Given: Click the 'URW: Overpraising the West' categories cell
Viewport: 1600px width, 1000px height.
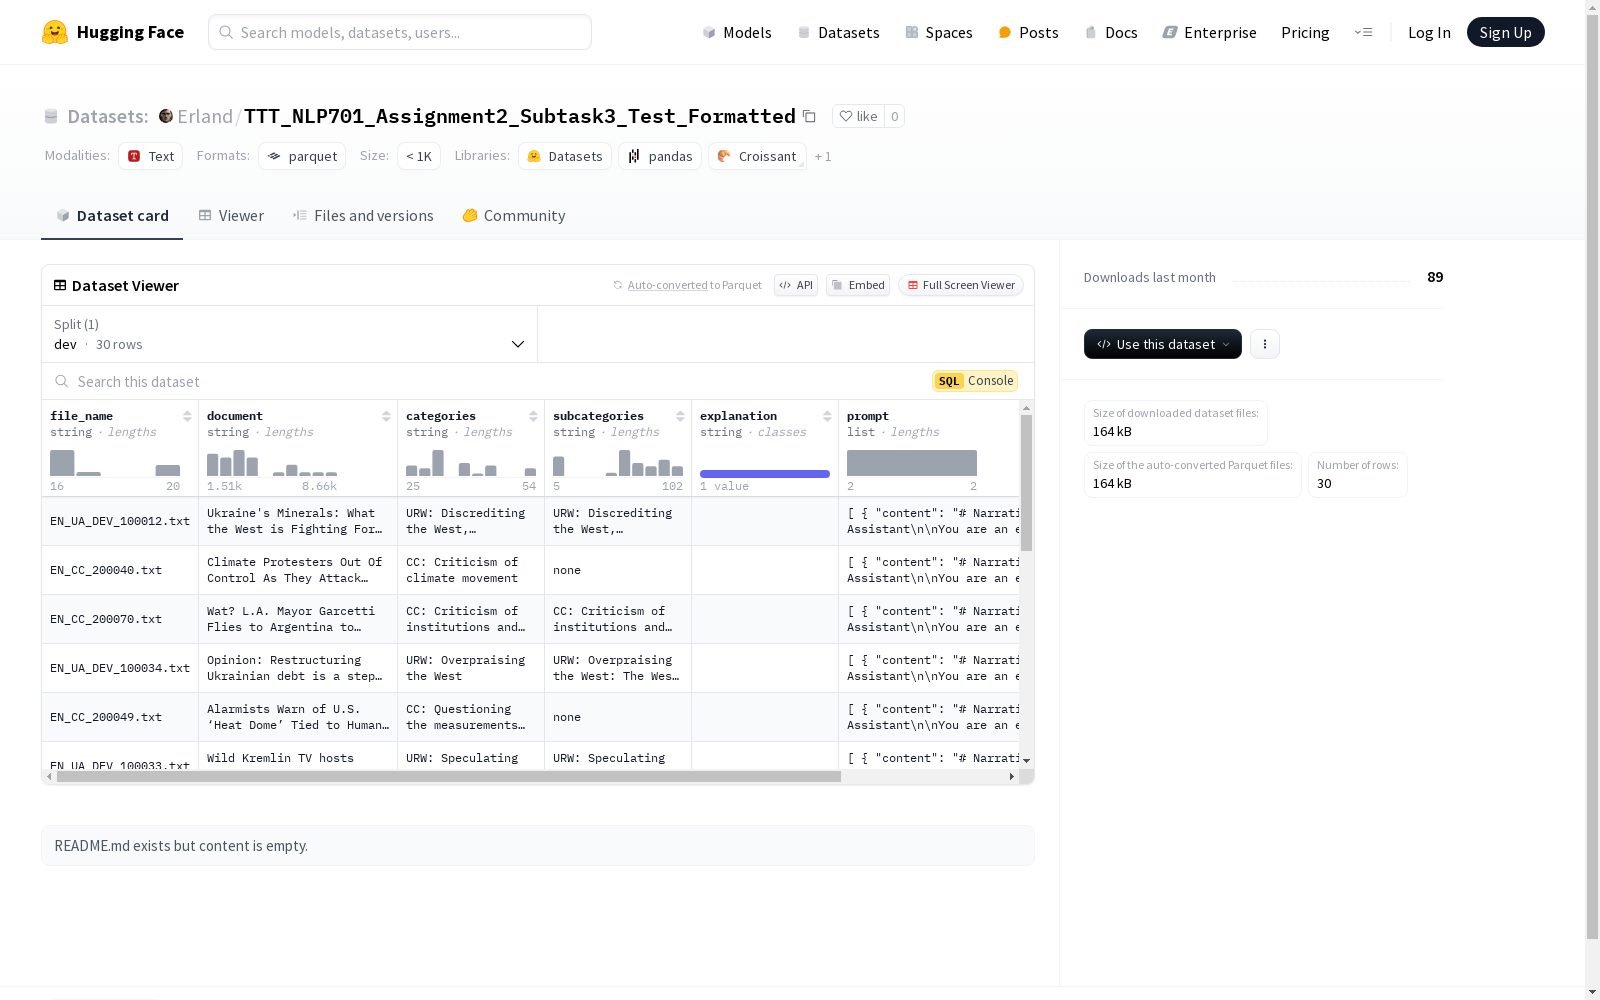Looking at the screenshot, I should point(471,668).
